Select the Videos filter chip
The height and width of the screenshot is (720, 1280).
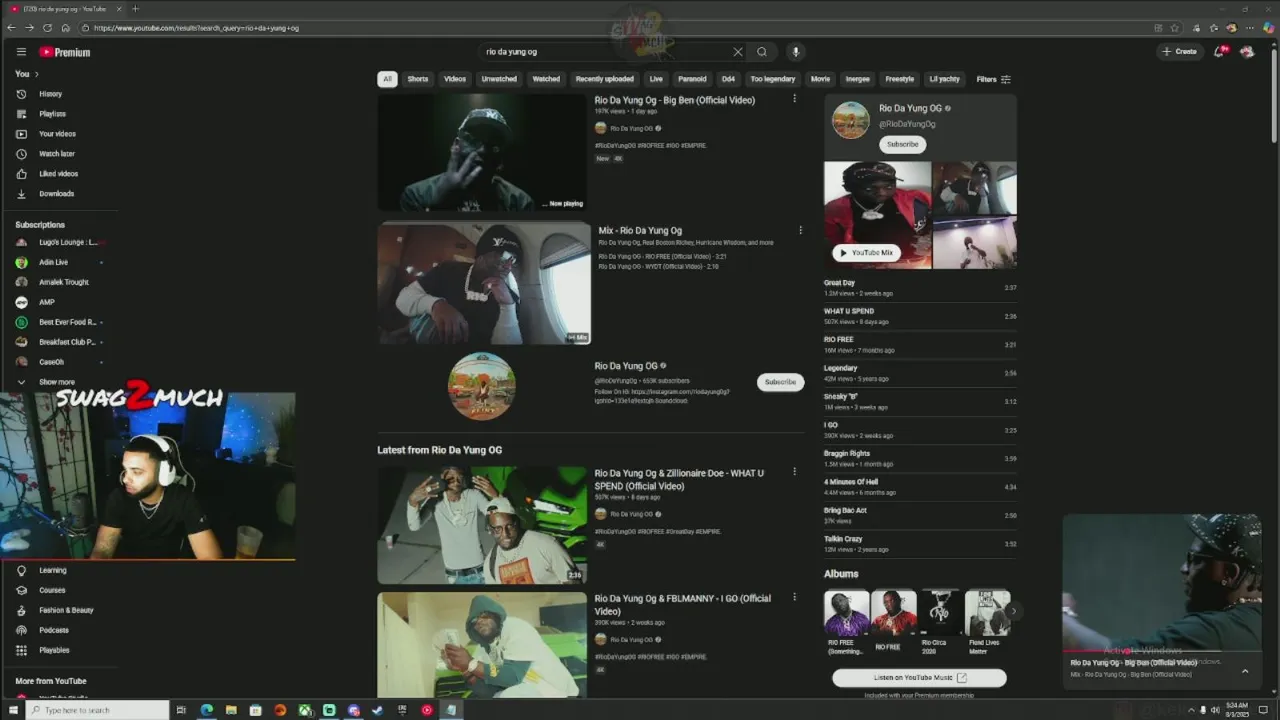(x=455, y=79)
